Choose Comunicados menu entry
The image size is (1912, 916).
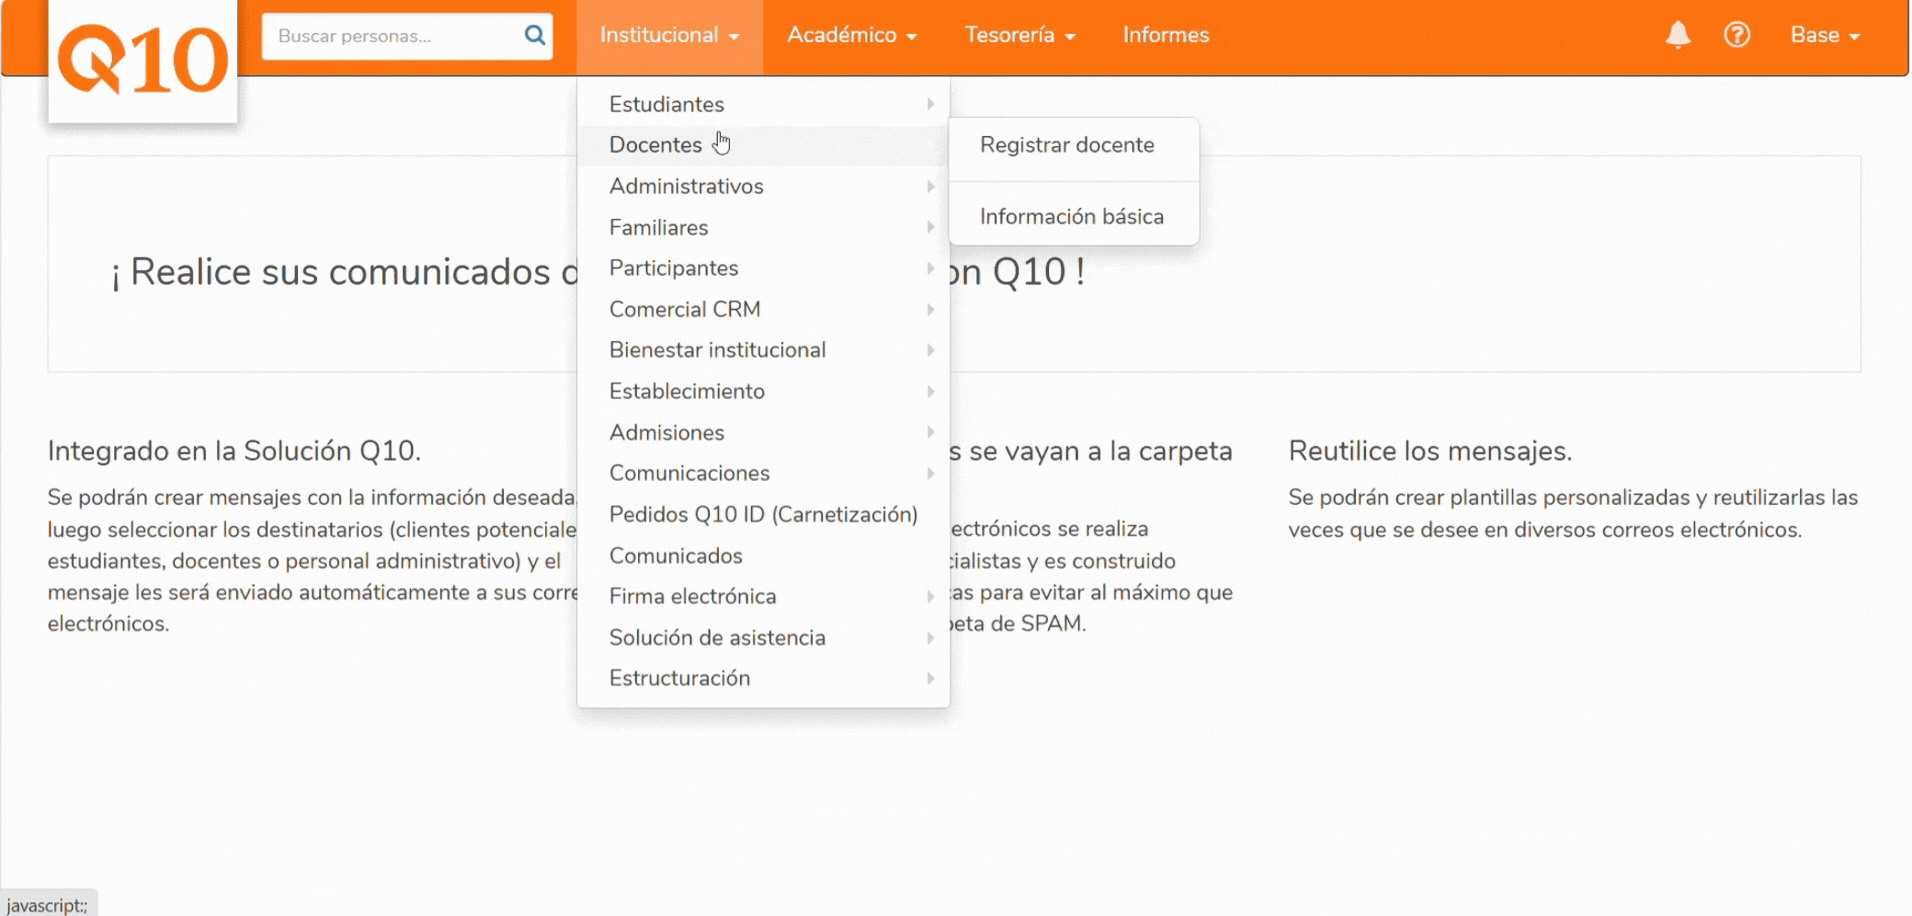pyautogui.click(x=763, y=556)
